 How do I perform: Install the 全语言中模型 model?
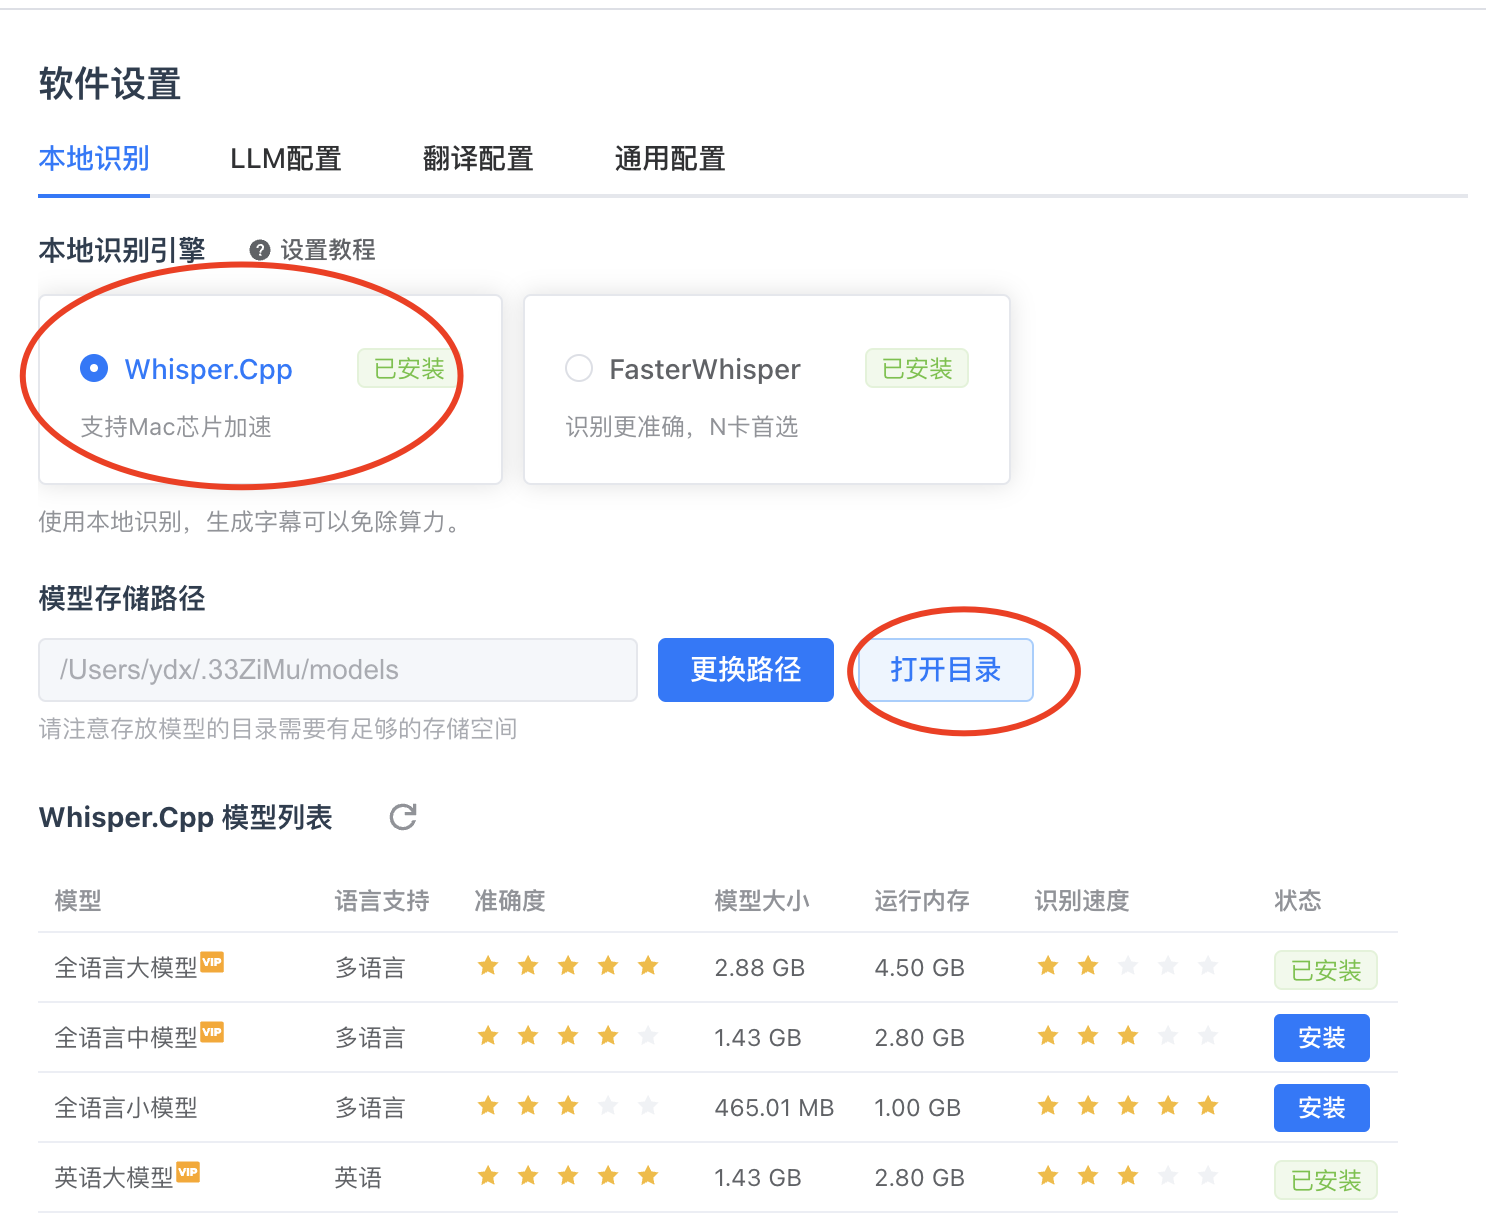point(1321,1038)
